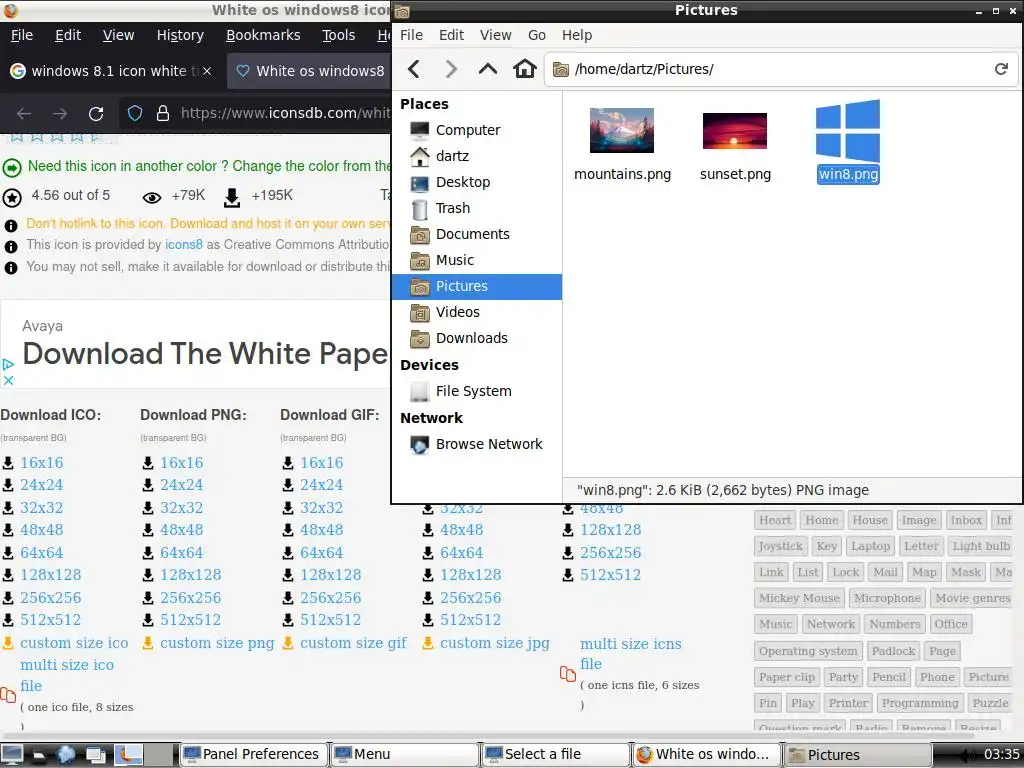Open Panel Preferences from taskbar
The height and width of the screenshot is (768, 1024).
click(x=253, y=754)
